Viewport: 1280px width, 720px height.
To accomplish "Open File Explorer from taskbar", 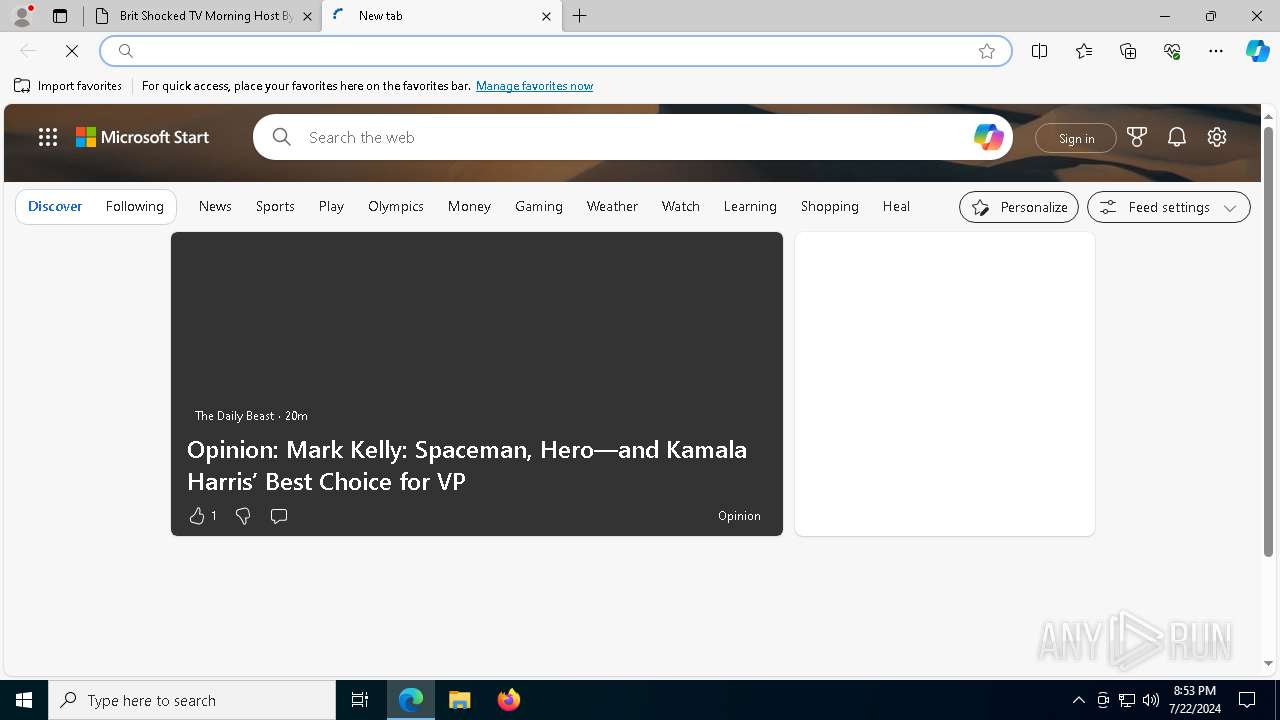I will point(460,700).
